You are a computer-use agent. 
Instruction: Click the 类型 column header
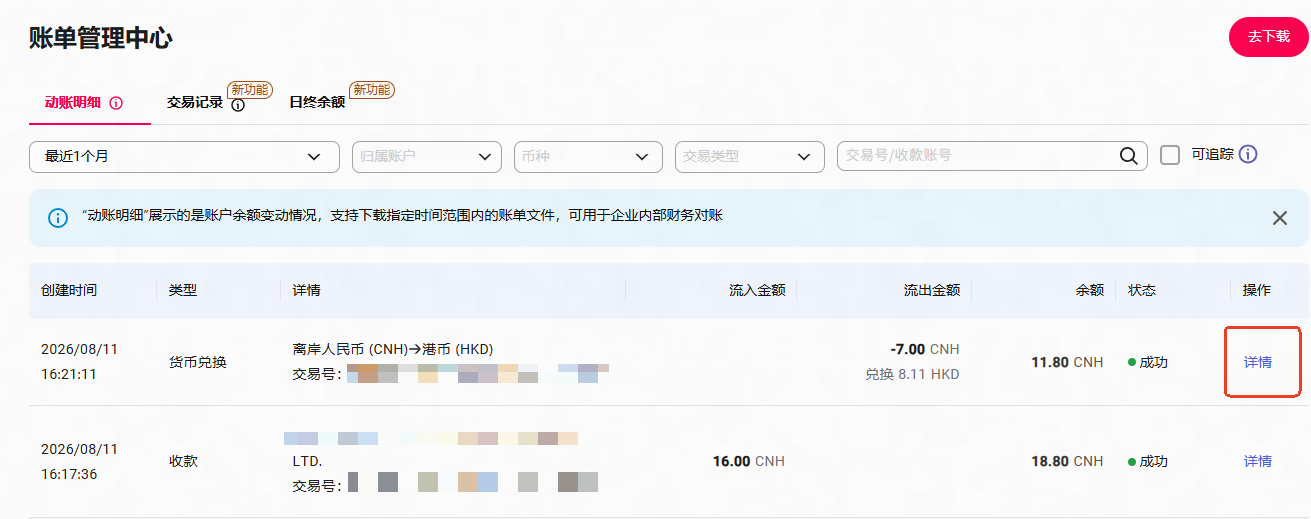(x=183, y=290)
